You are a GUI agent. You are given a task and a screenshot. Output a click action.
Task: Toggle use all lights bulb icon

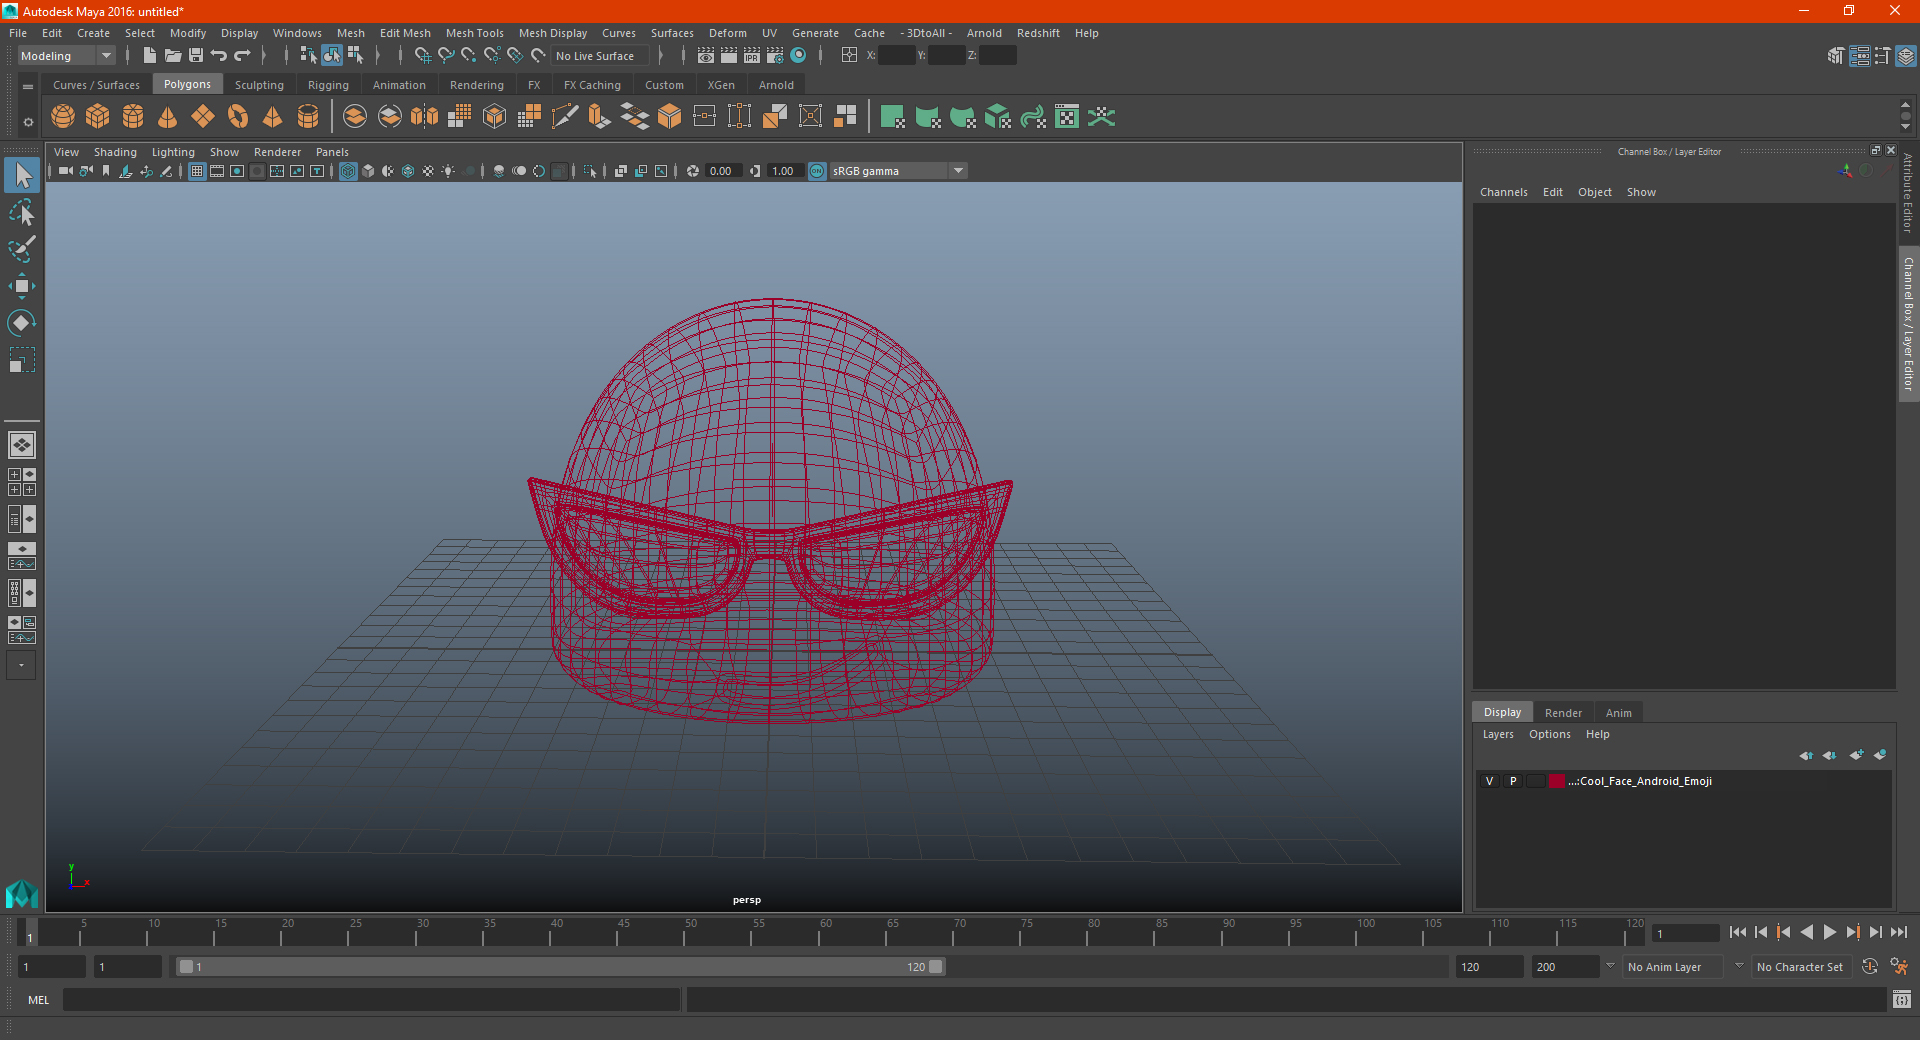[x=448, y=171]
